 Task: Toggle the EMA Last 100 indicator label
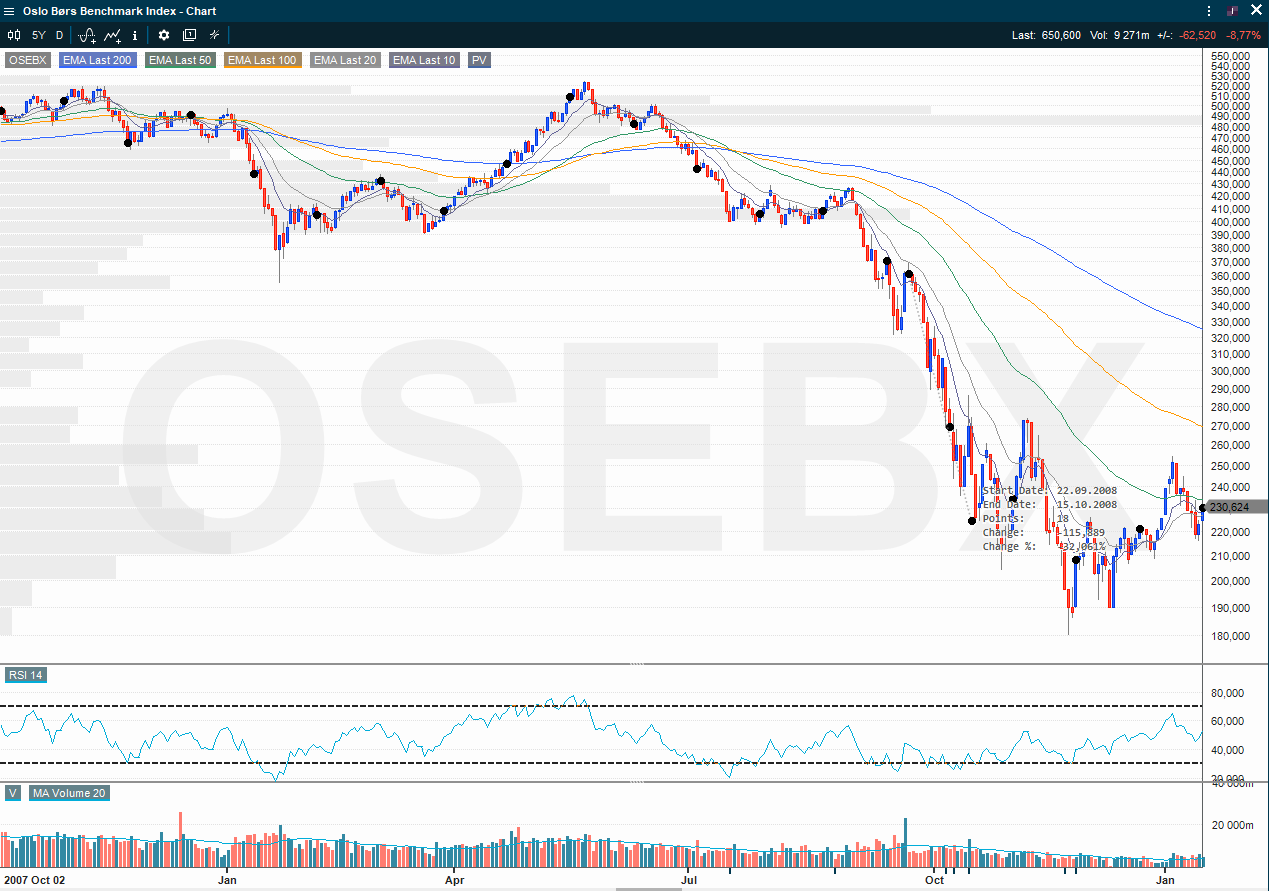(262, 60)
